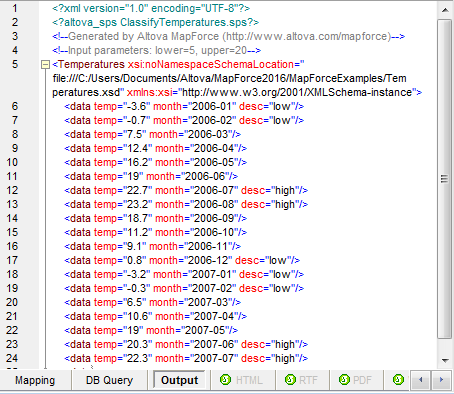The image size is (454, 394).
Task: Click the data row with temp="22.7"
Action: point(186,190)
